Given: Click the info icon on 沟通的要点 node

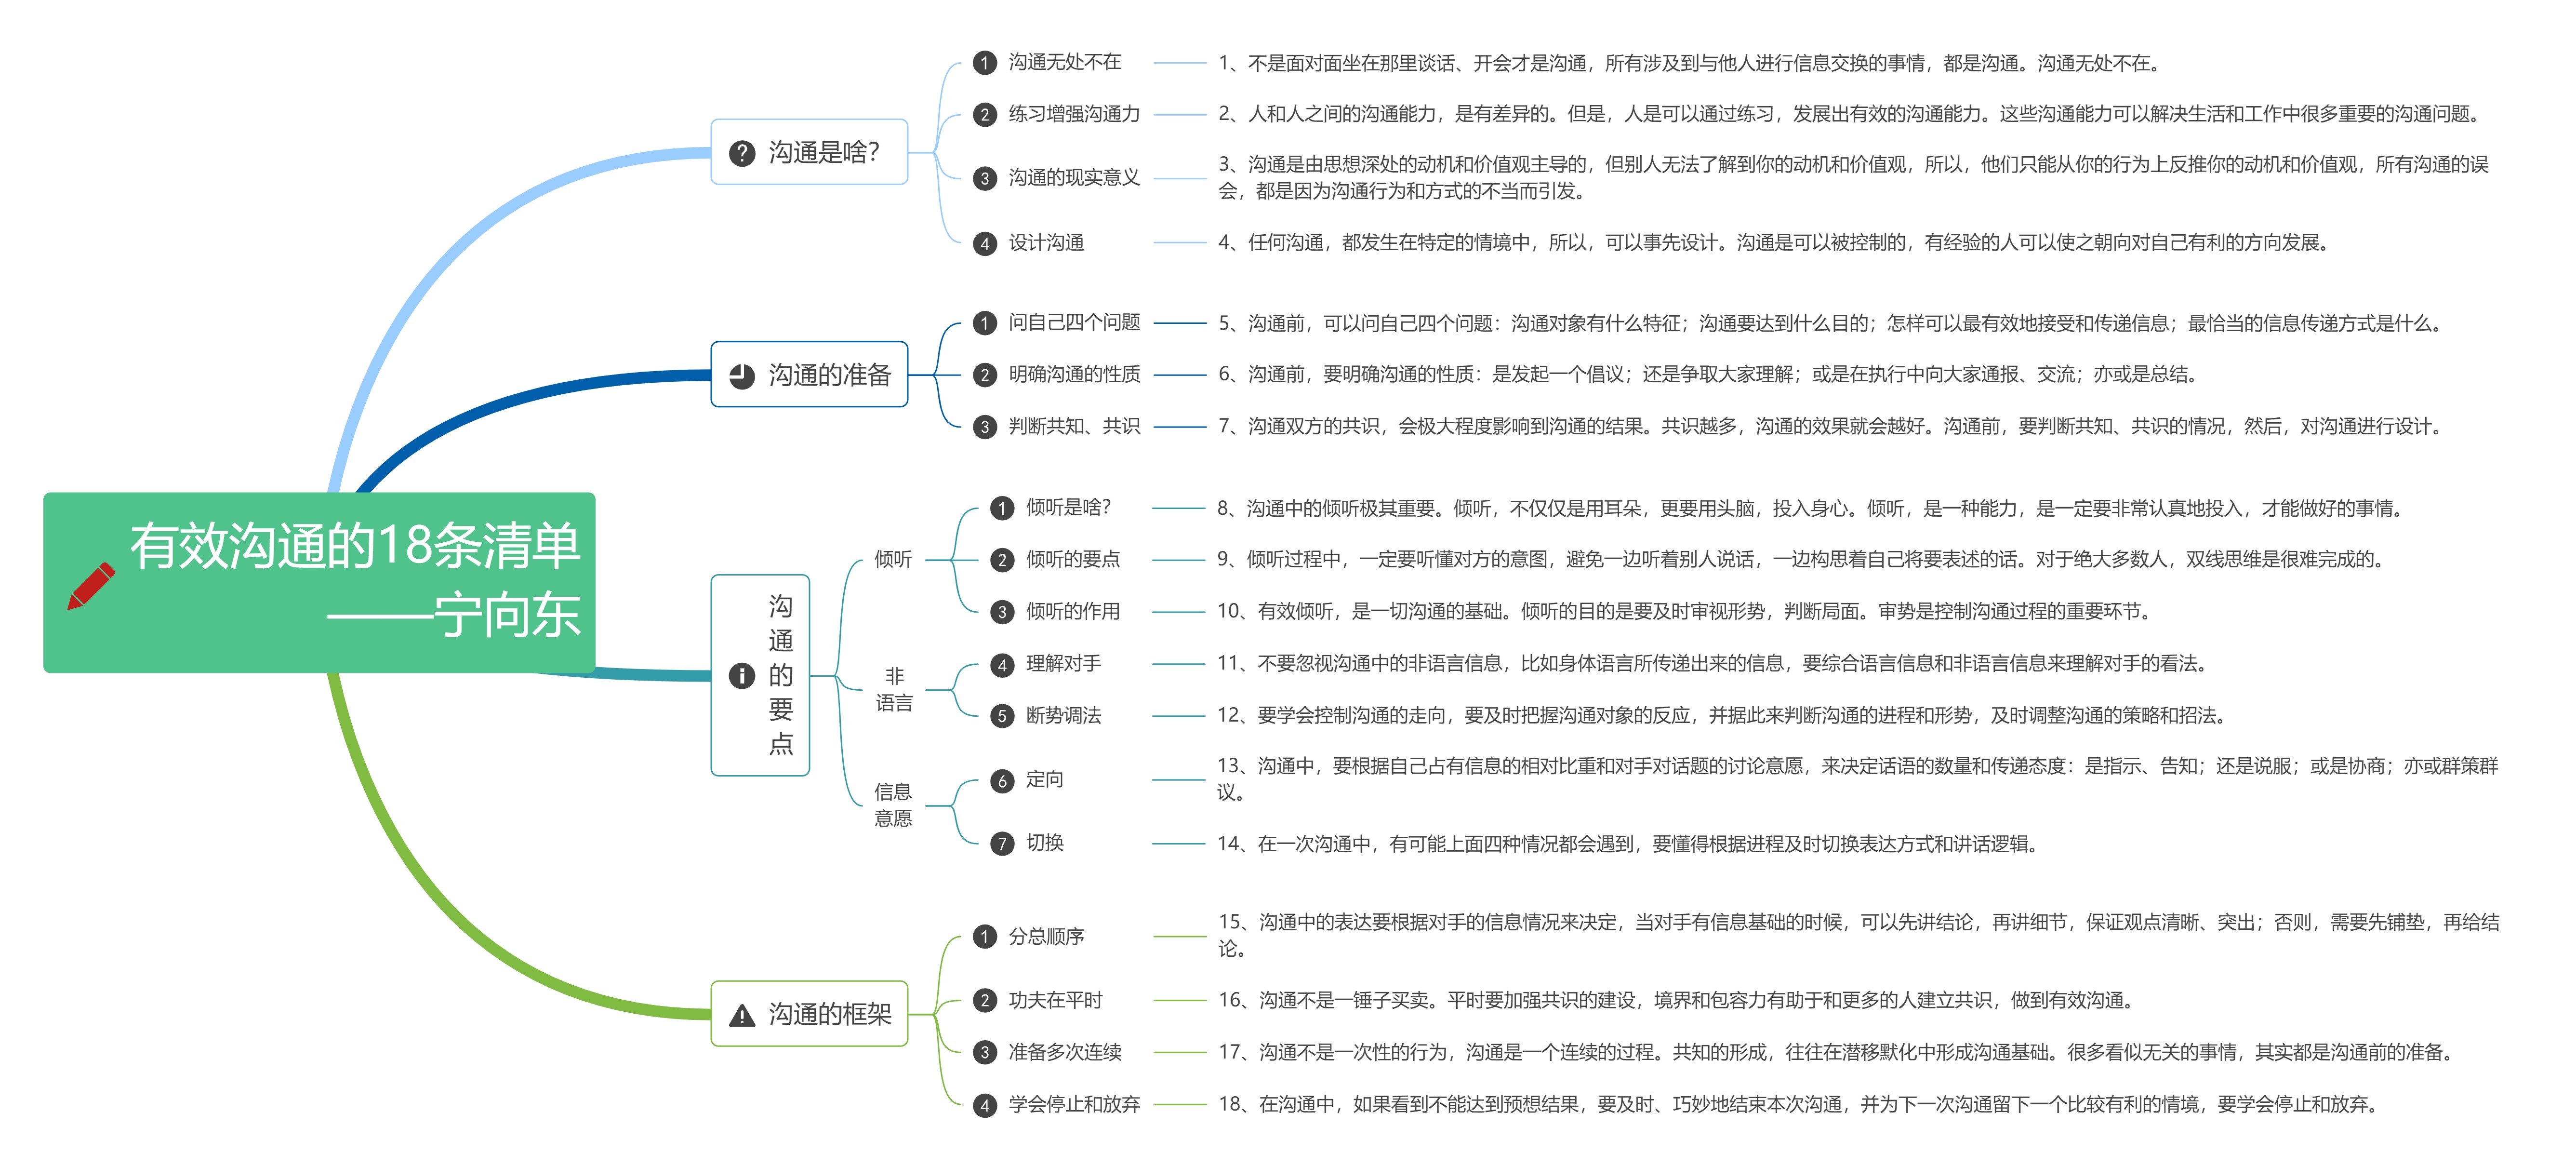Looking at the screenshot, I should pos(741,676).
